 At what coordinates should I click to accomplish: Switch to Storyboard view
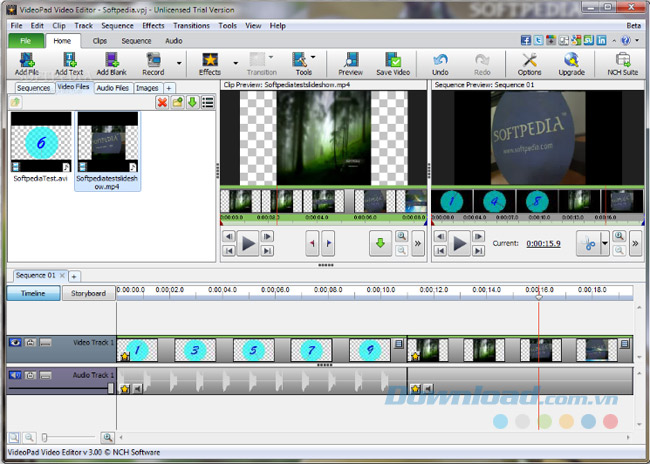[88, 293]
